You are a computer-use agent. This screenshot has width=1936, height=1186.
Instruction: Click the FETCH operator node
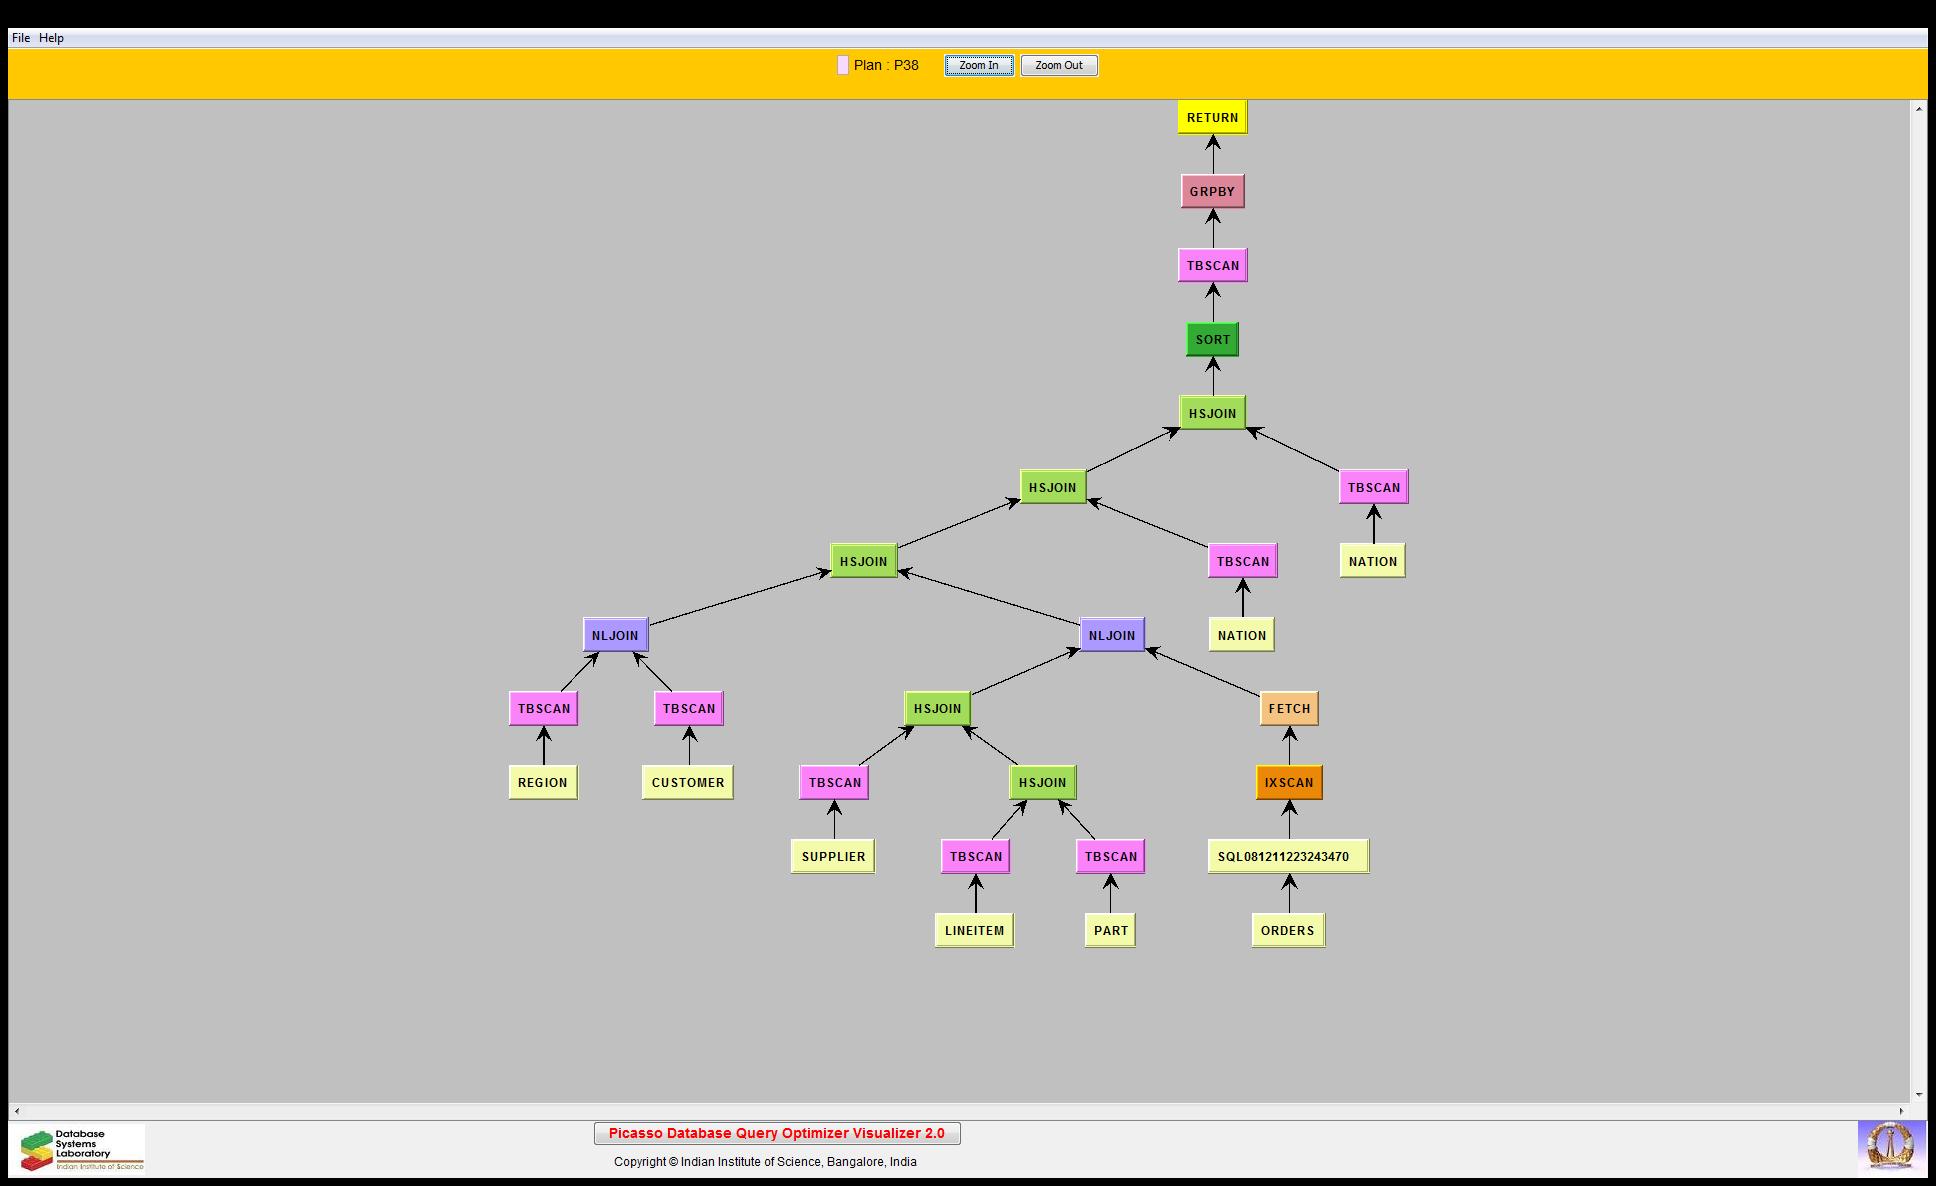[x=1288, y=708]
